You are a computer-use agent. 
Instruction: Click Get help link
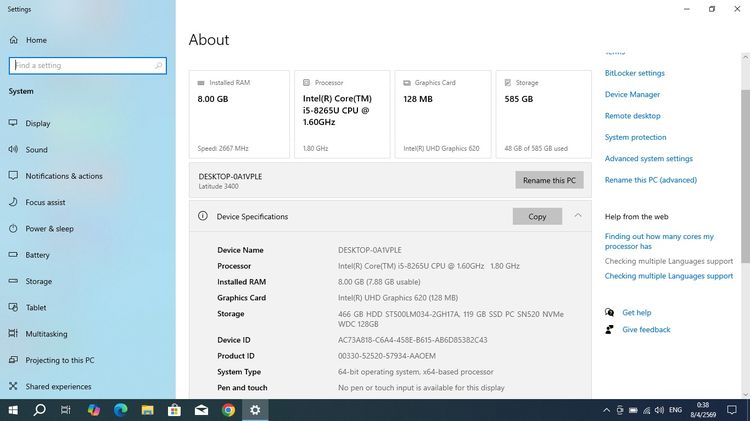coord(637,312)
